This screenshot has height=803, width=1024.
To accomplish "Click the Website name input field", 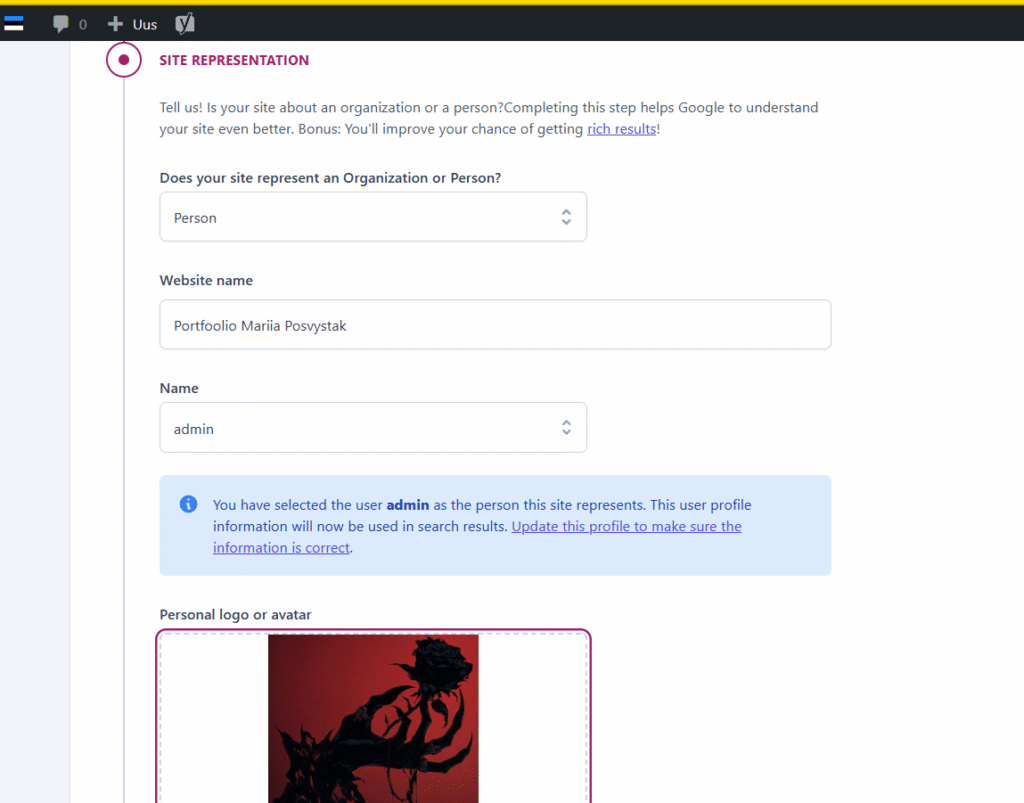I will (x=495, y=324).
